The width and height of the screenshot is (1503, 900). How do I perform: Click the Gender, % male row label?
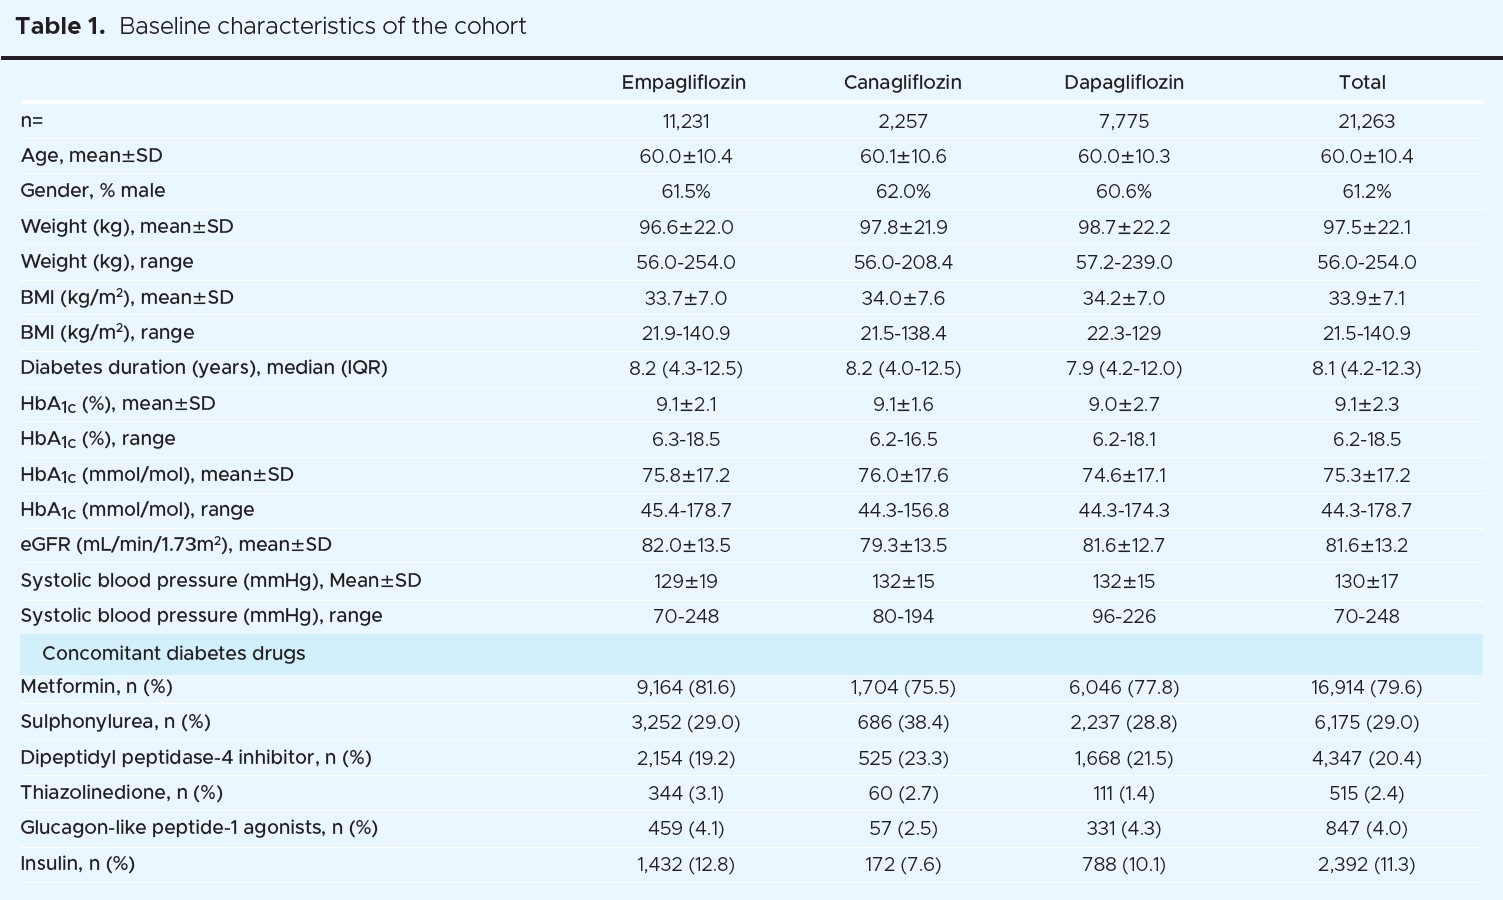click(x=93, y=191)
